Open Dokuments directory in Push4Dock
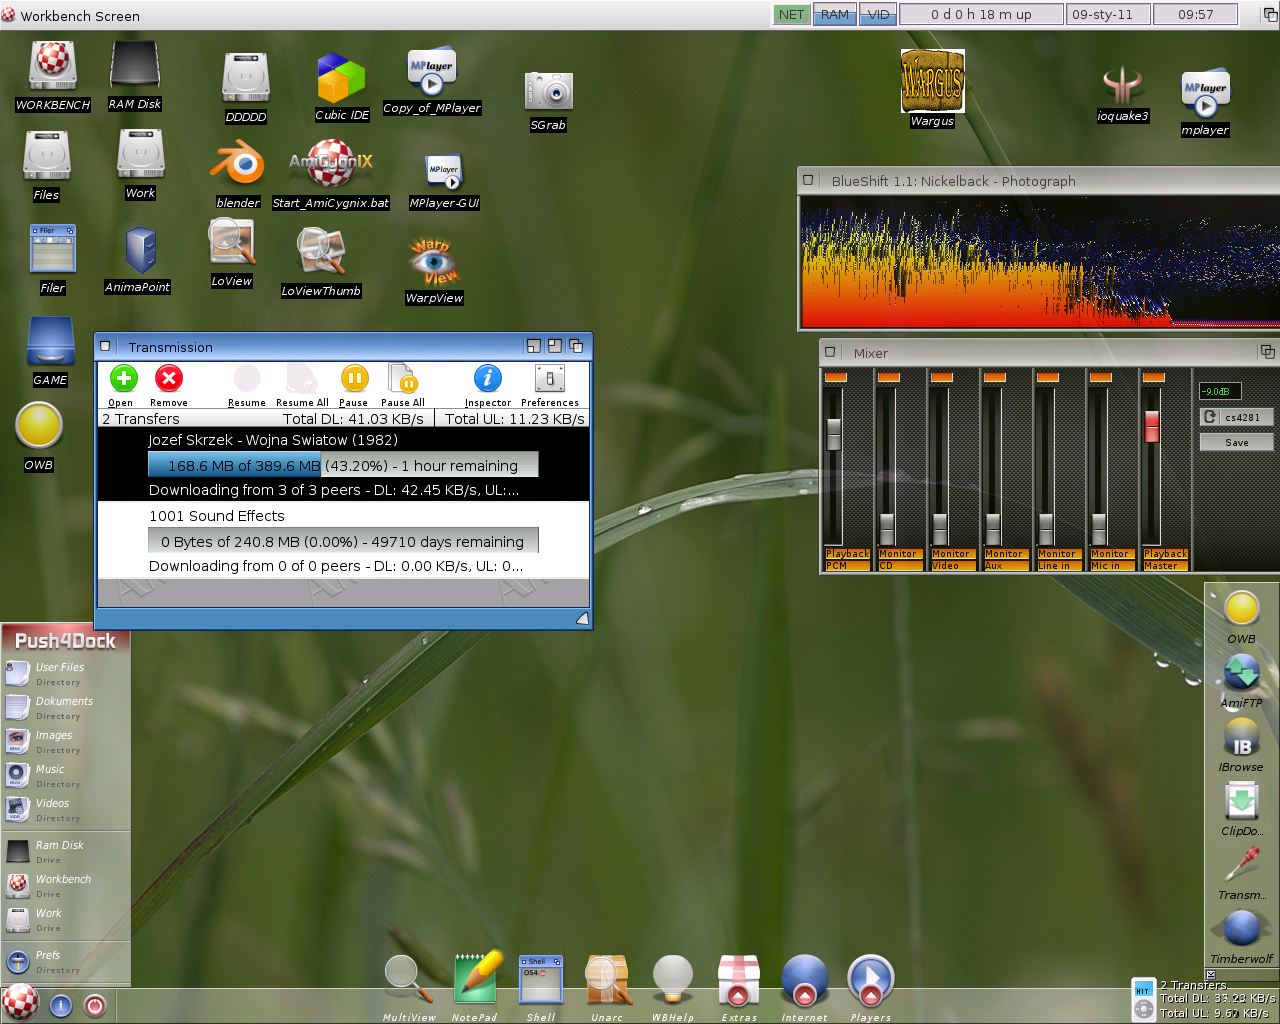Image resolution: width=1280 pixels, height=1024 pixels. coord(65,708)
